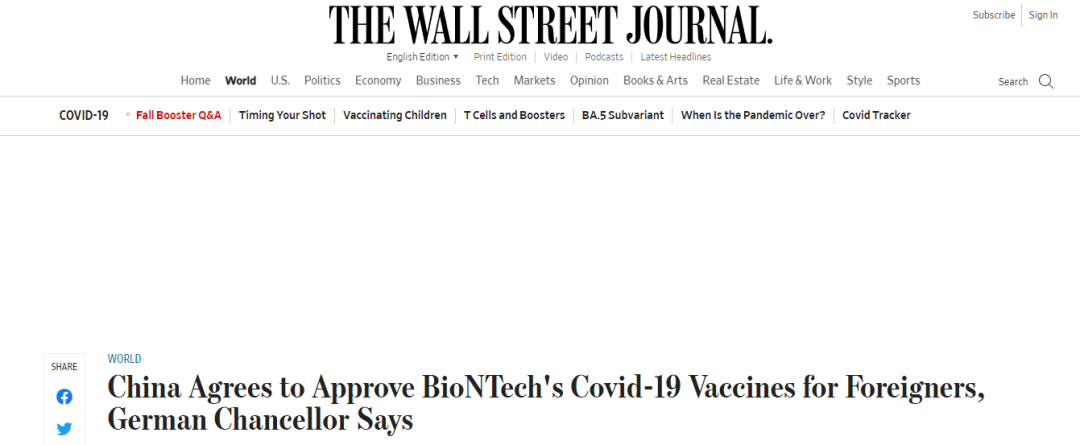Click the Sign In link
Screen dimensions: 1080x445
coord(1043,15)
